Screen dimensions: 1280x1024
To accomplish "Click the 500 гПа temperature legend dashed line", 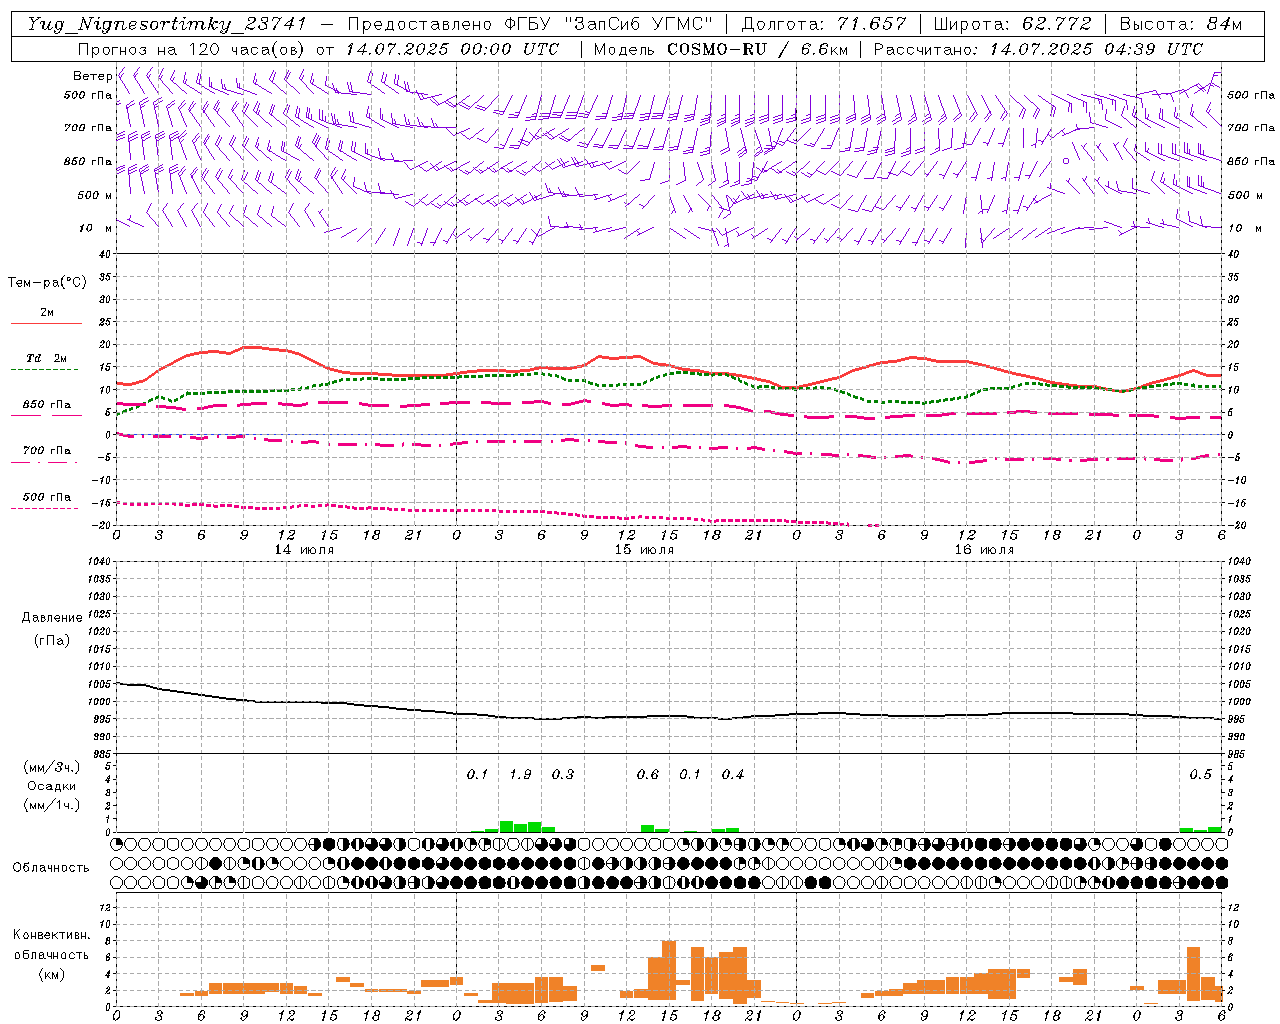I will [x=44, y=508].
